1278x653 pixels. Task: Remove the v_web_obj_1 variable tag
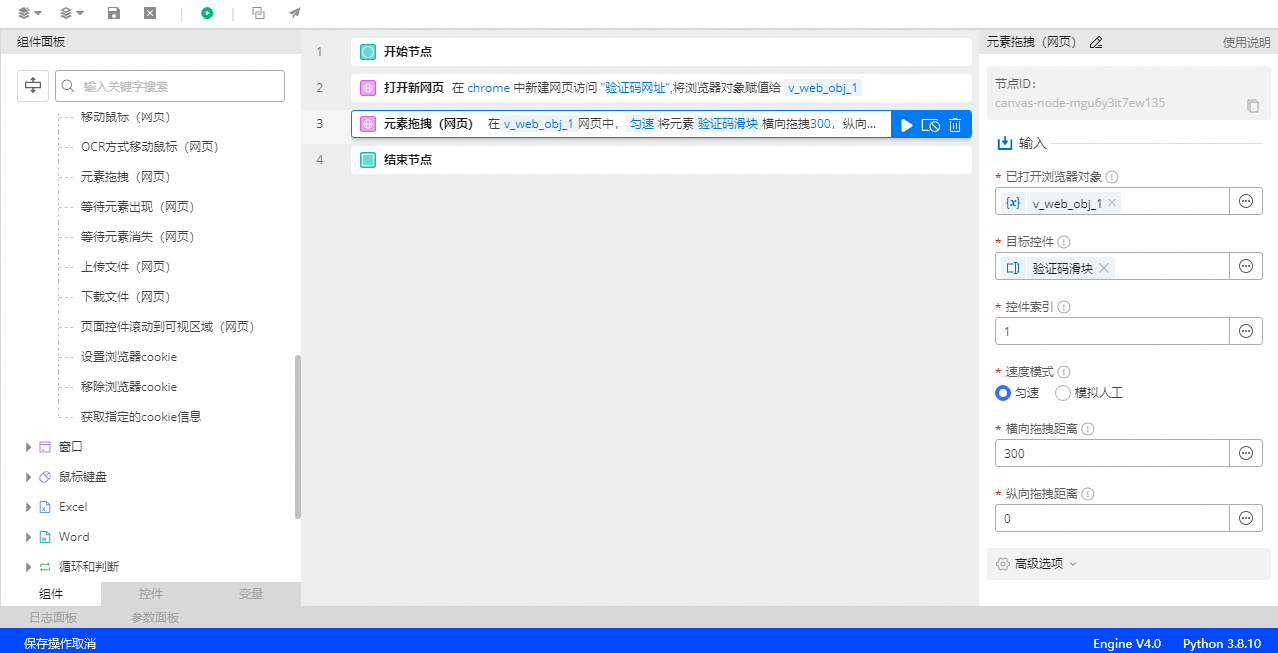1112,202
